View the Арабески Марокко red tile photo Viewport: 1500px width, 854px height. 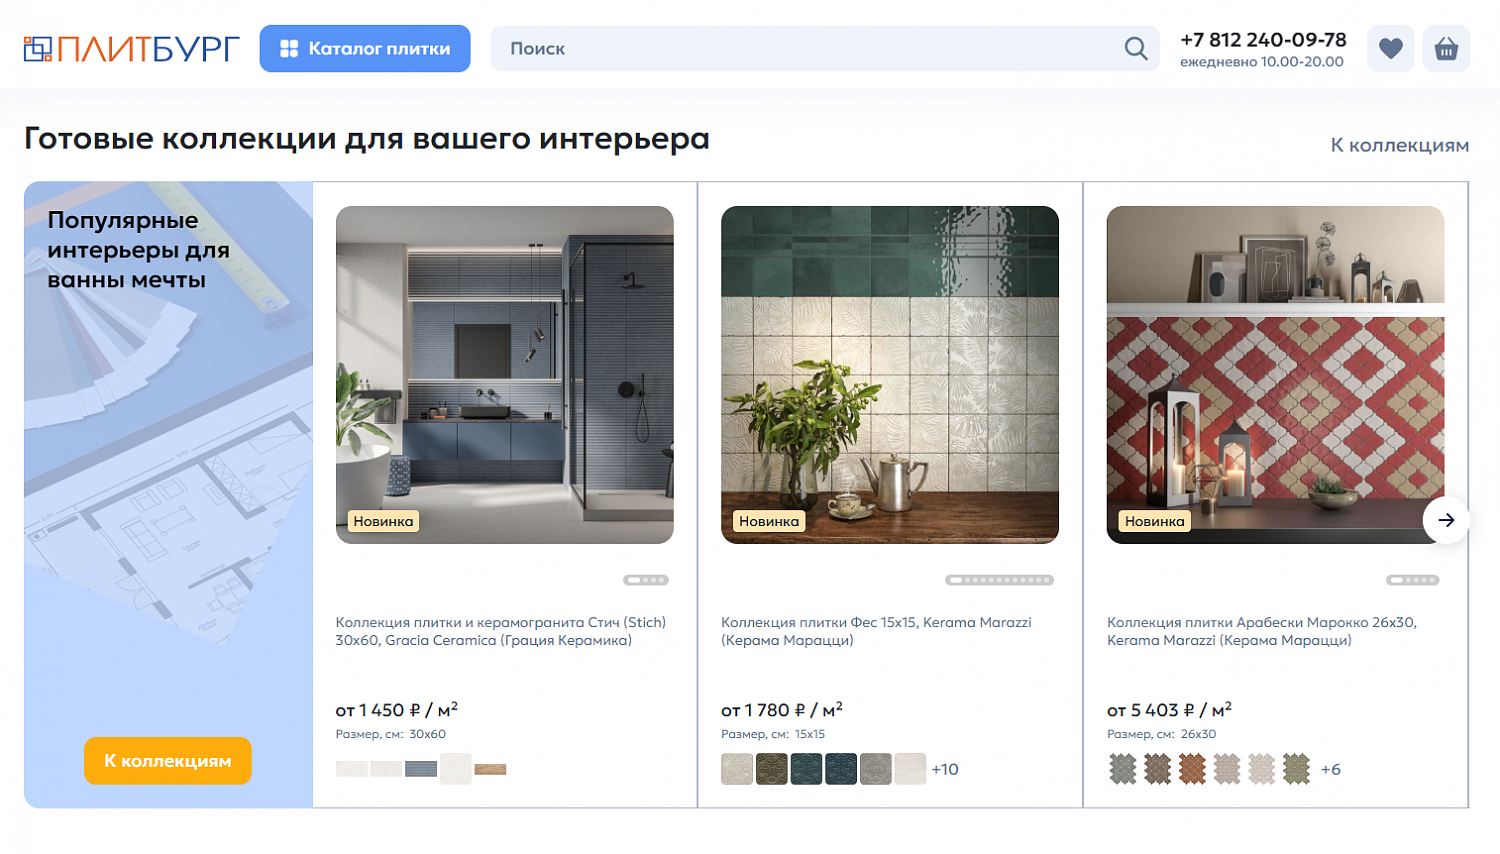click(1275, 375)
